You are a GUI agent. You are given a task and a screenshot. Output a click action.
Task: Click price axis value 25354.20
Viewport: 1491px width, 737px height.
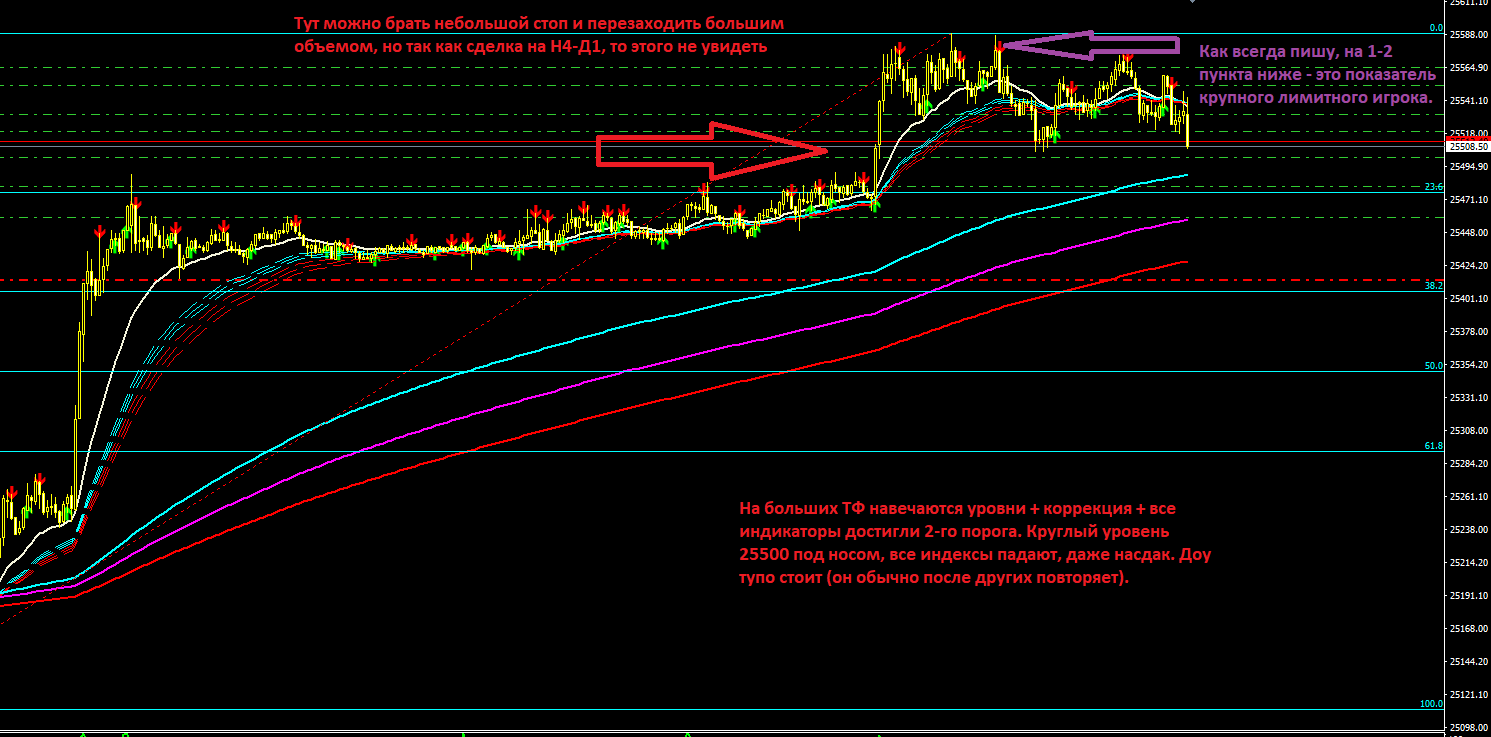[x=1467, y=365]
